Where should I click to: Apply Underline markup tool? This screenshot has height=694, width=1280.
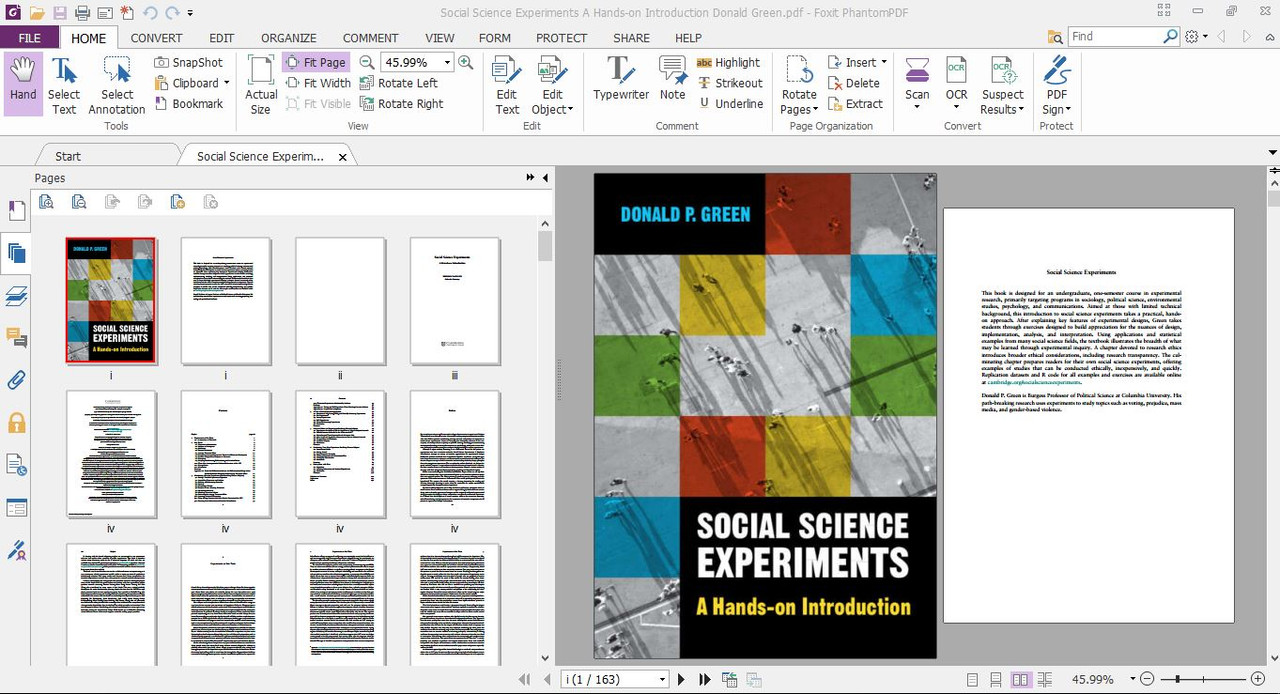(730, 104)
